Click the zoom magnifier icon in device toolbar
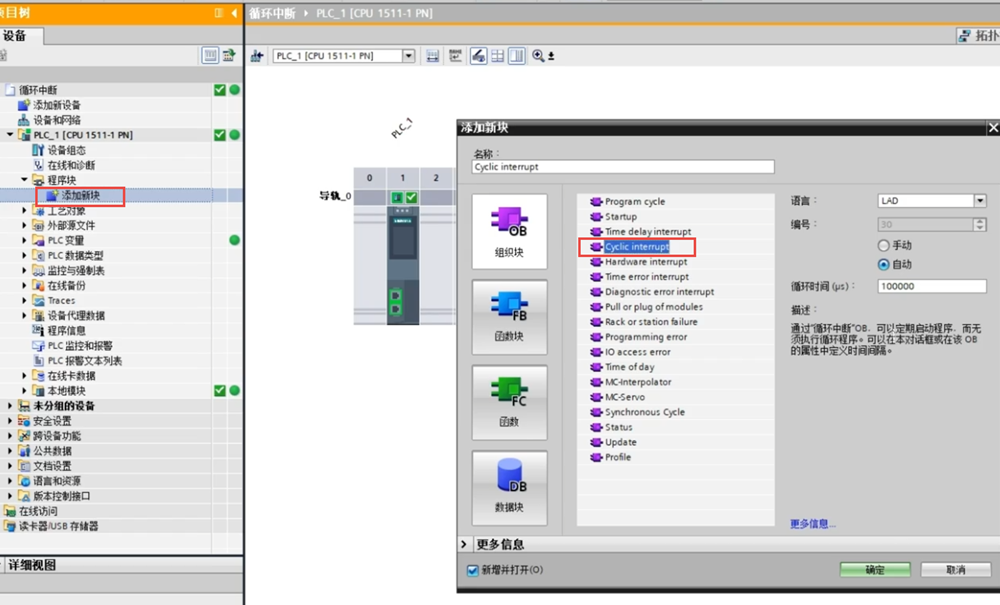This screenshot has width=1000, height=605. point(538,56)
